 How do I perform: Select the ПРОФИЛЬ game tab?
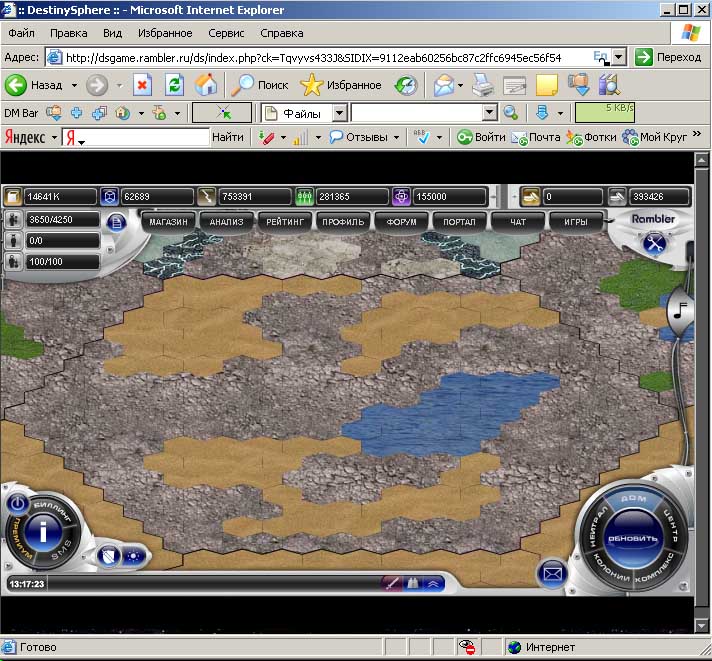pos(343,222)
